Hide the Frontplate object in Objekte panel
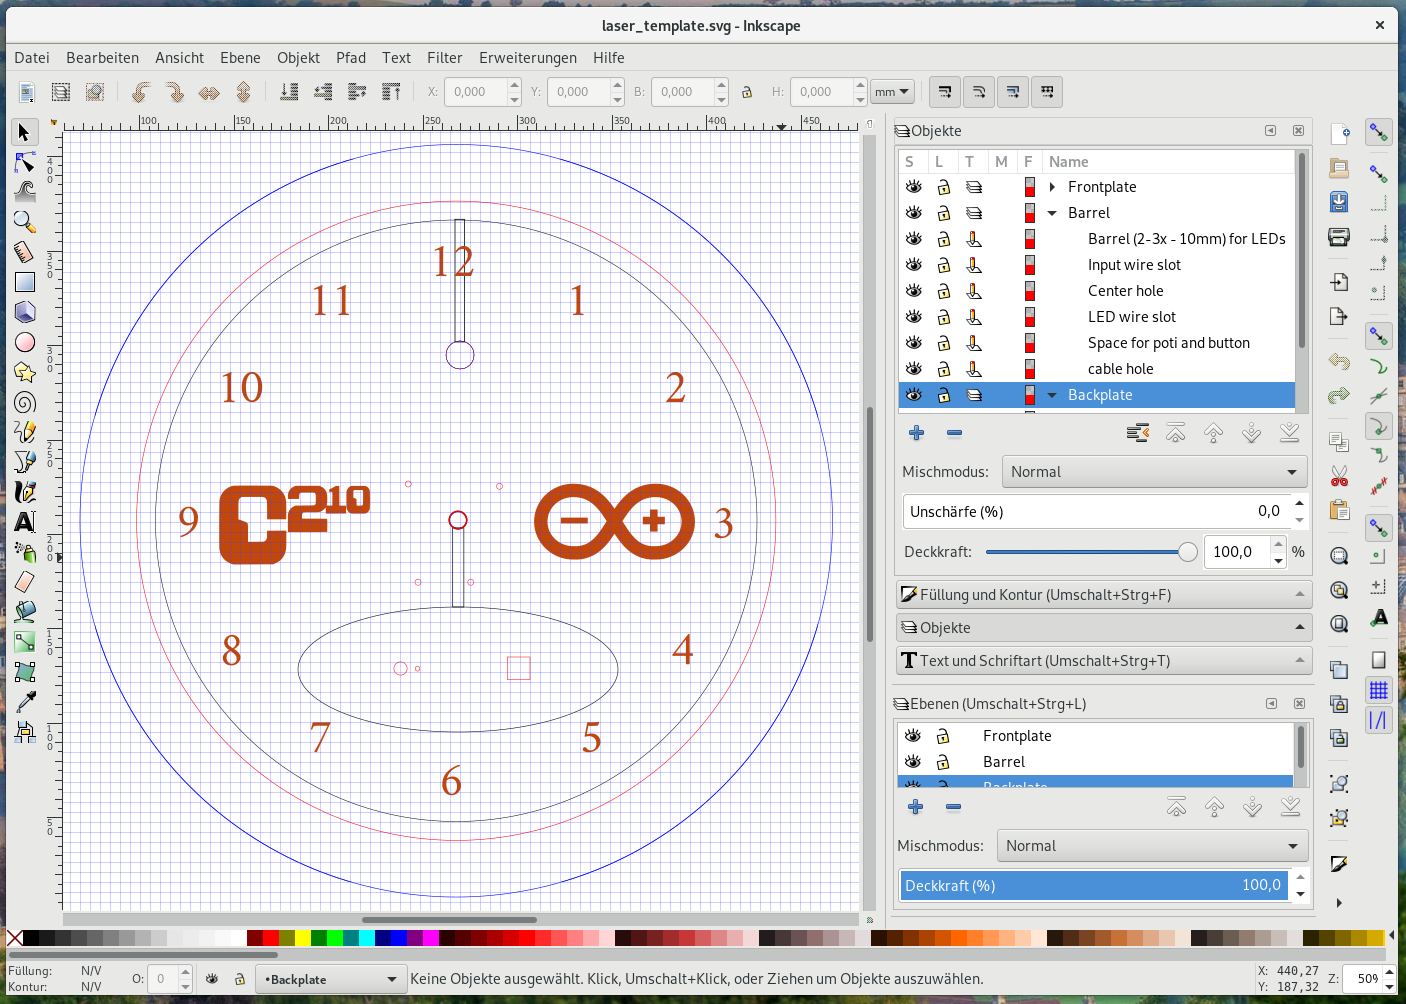The width and height of the screenshot is (1406, 1004). pyautogui.click(x=913, y=187)
